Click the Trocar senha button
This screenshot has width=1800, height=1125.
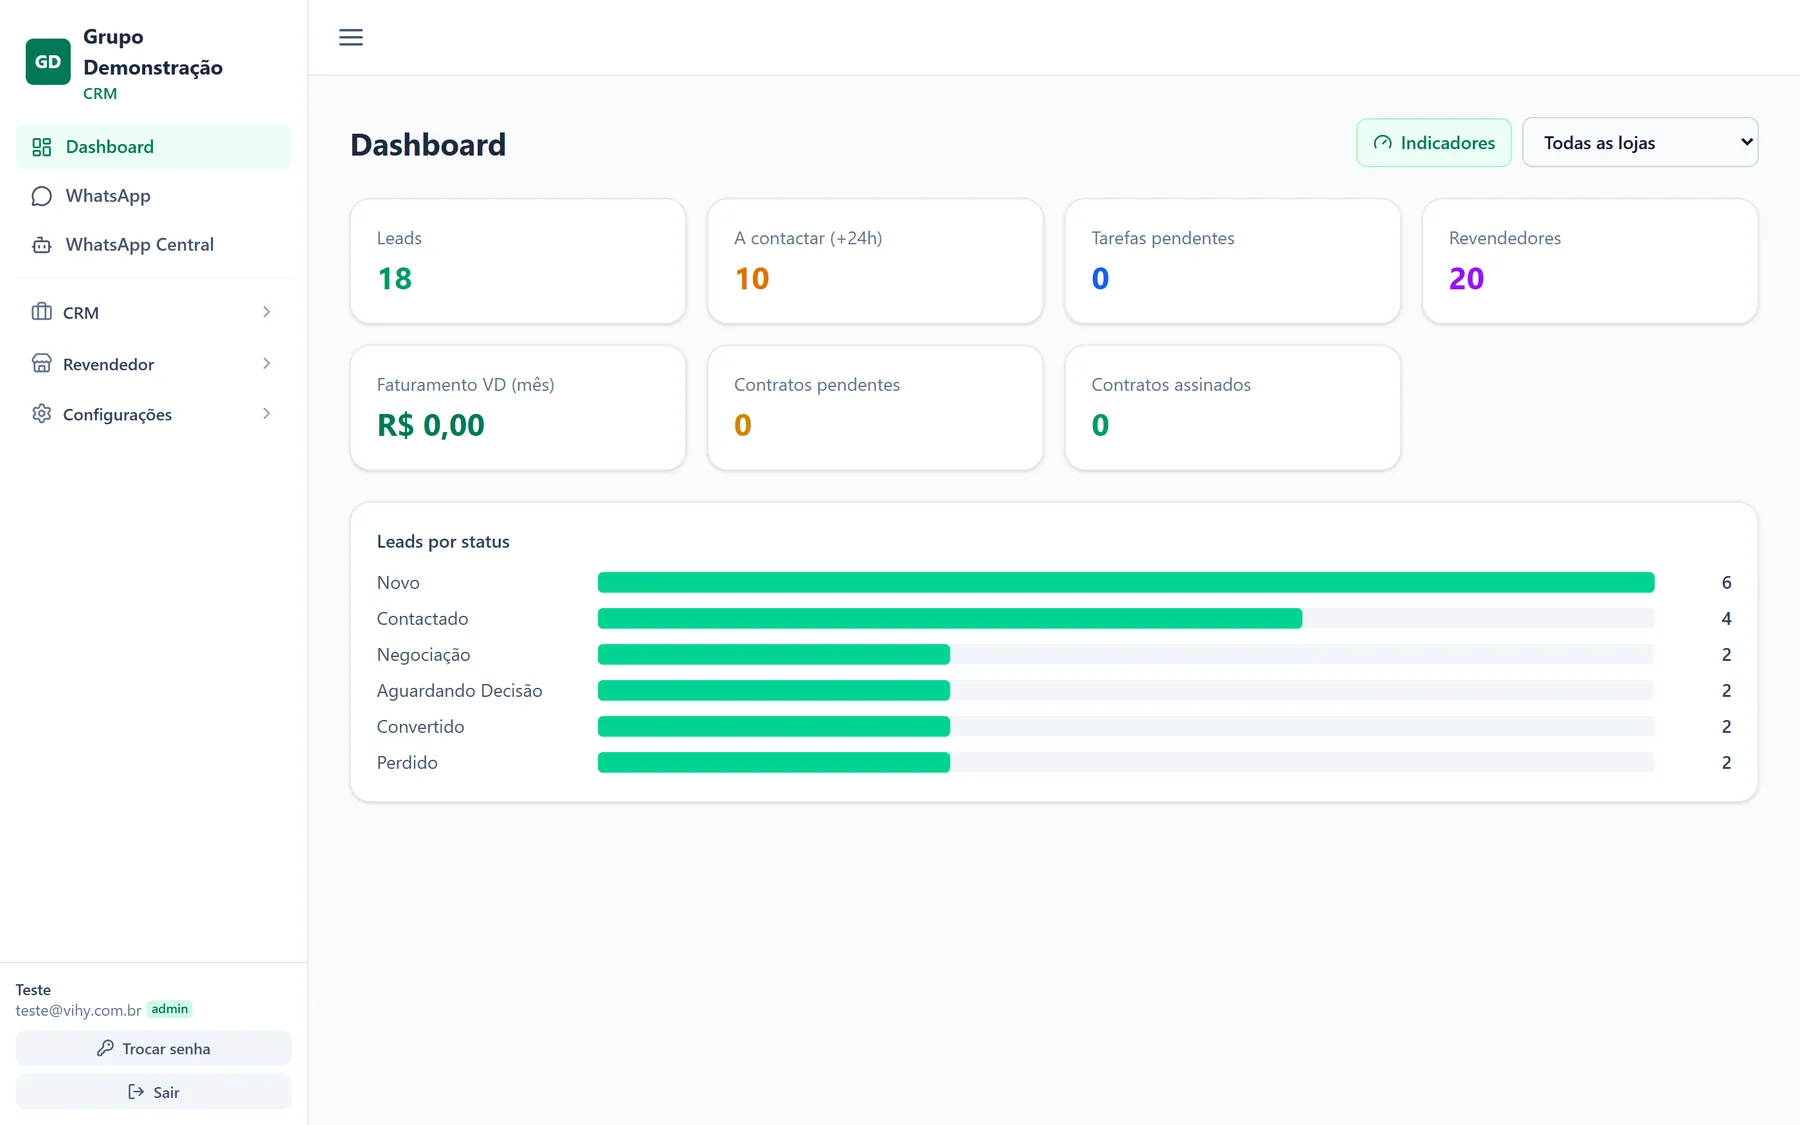pyautogui.click(x=154, y=1048)
